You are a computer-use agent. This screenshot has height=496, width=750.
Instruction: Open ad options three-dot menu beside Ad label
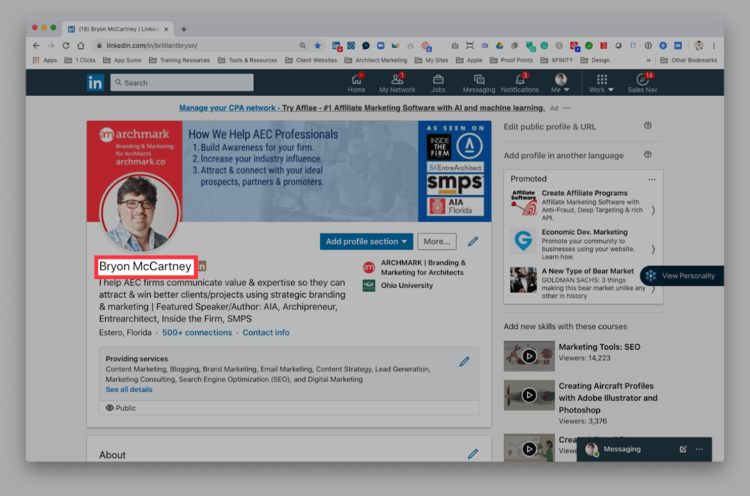click(566, 108)
